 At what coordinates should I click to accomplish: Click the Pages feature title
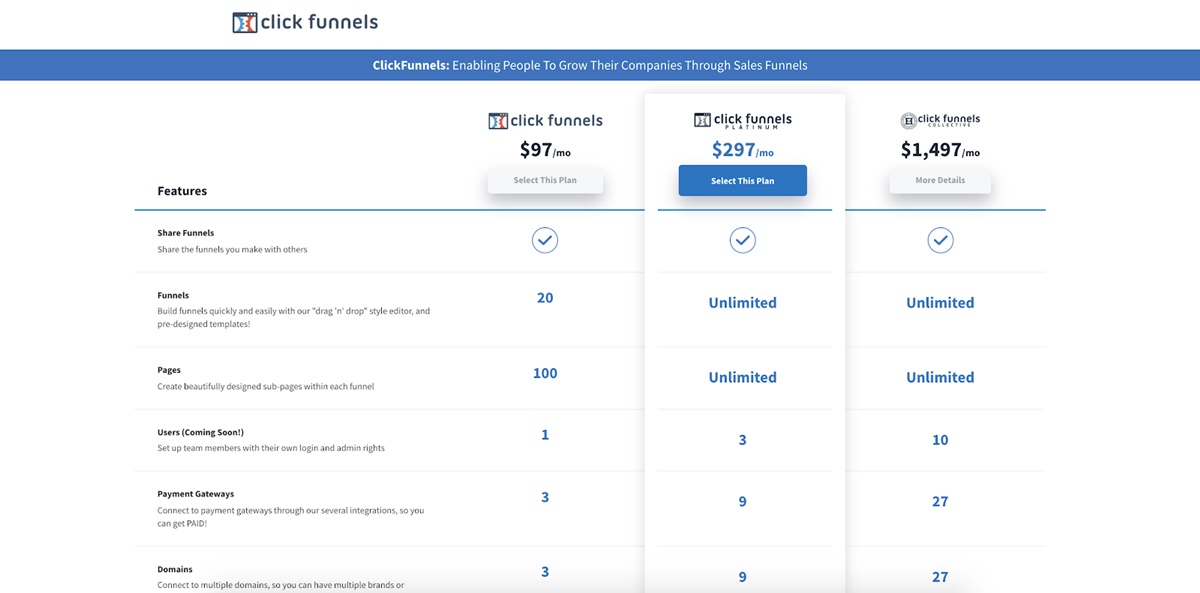(169, 370)
